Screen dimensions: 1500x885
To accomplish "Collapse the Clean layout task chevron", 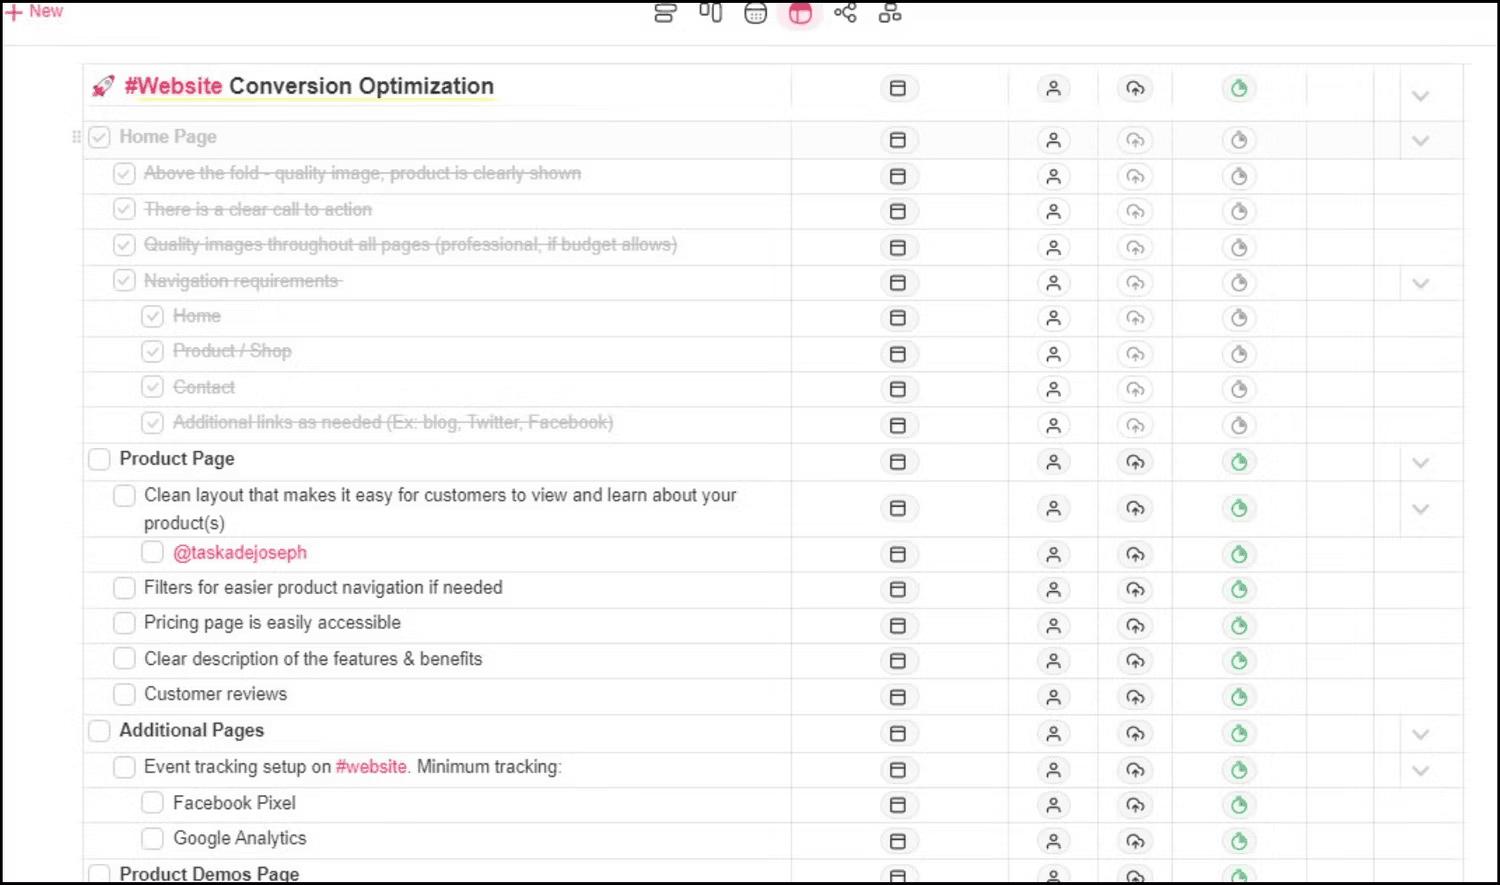I will pyautogui.click(x=1420, y=509).
